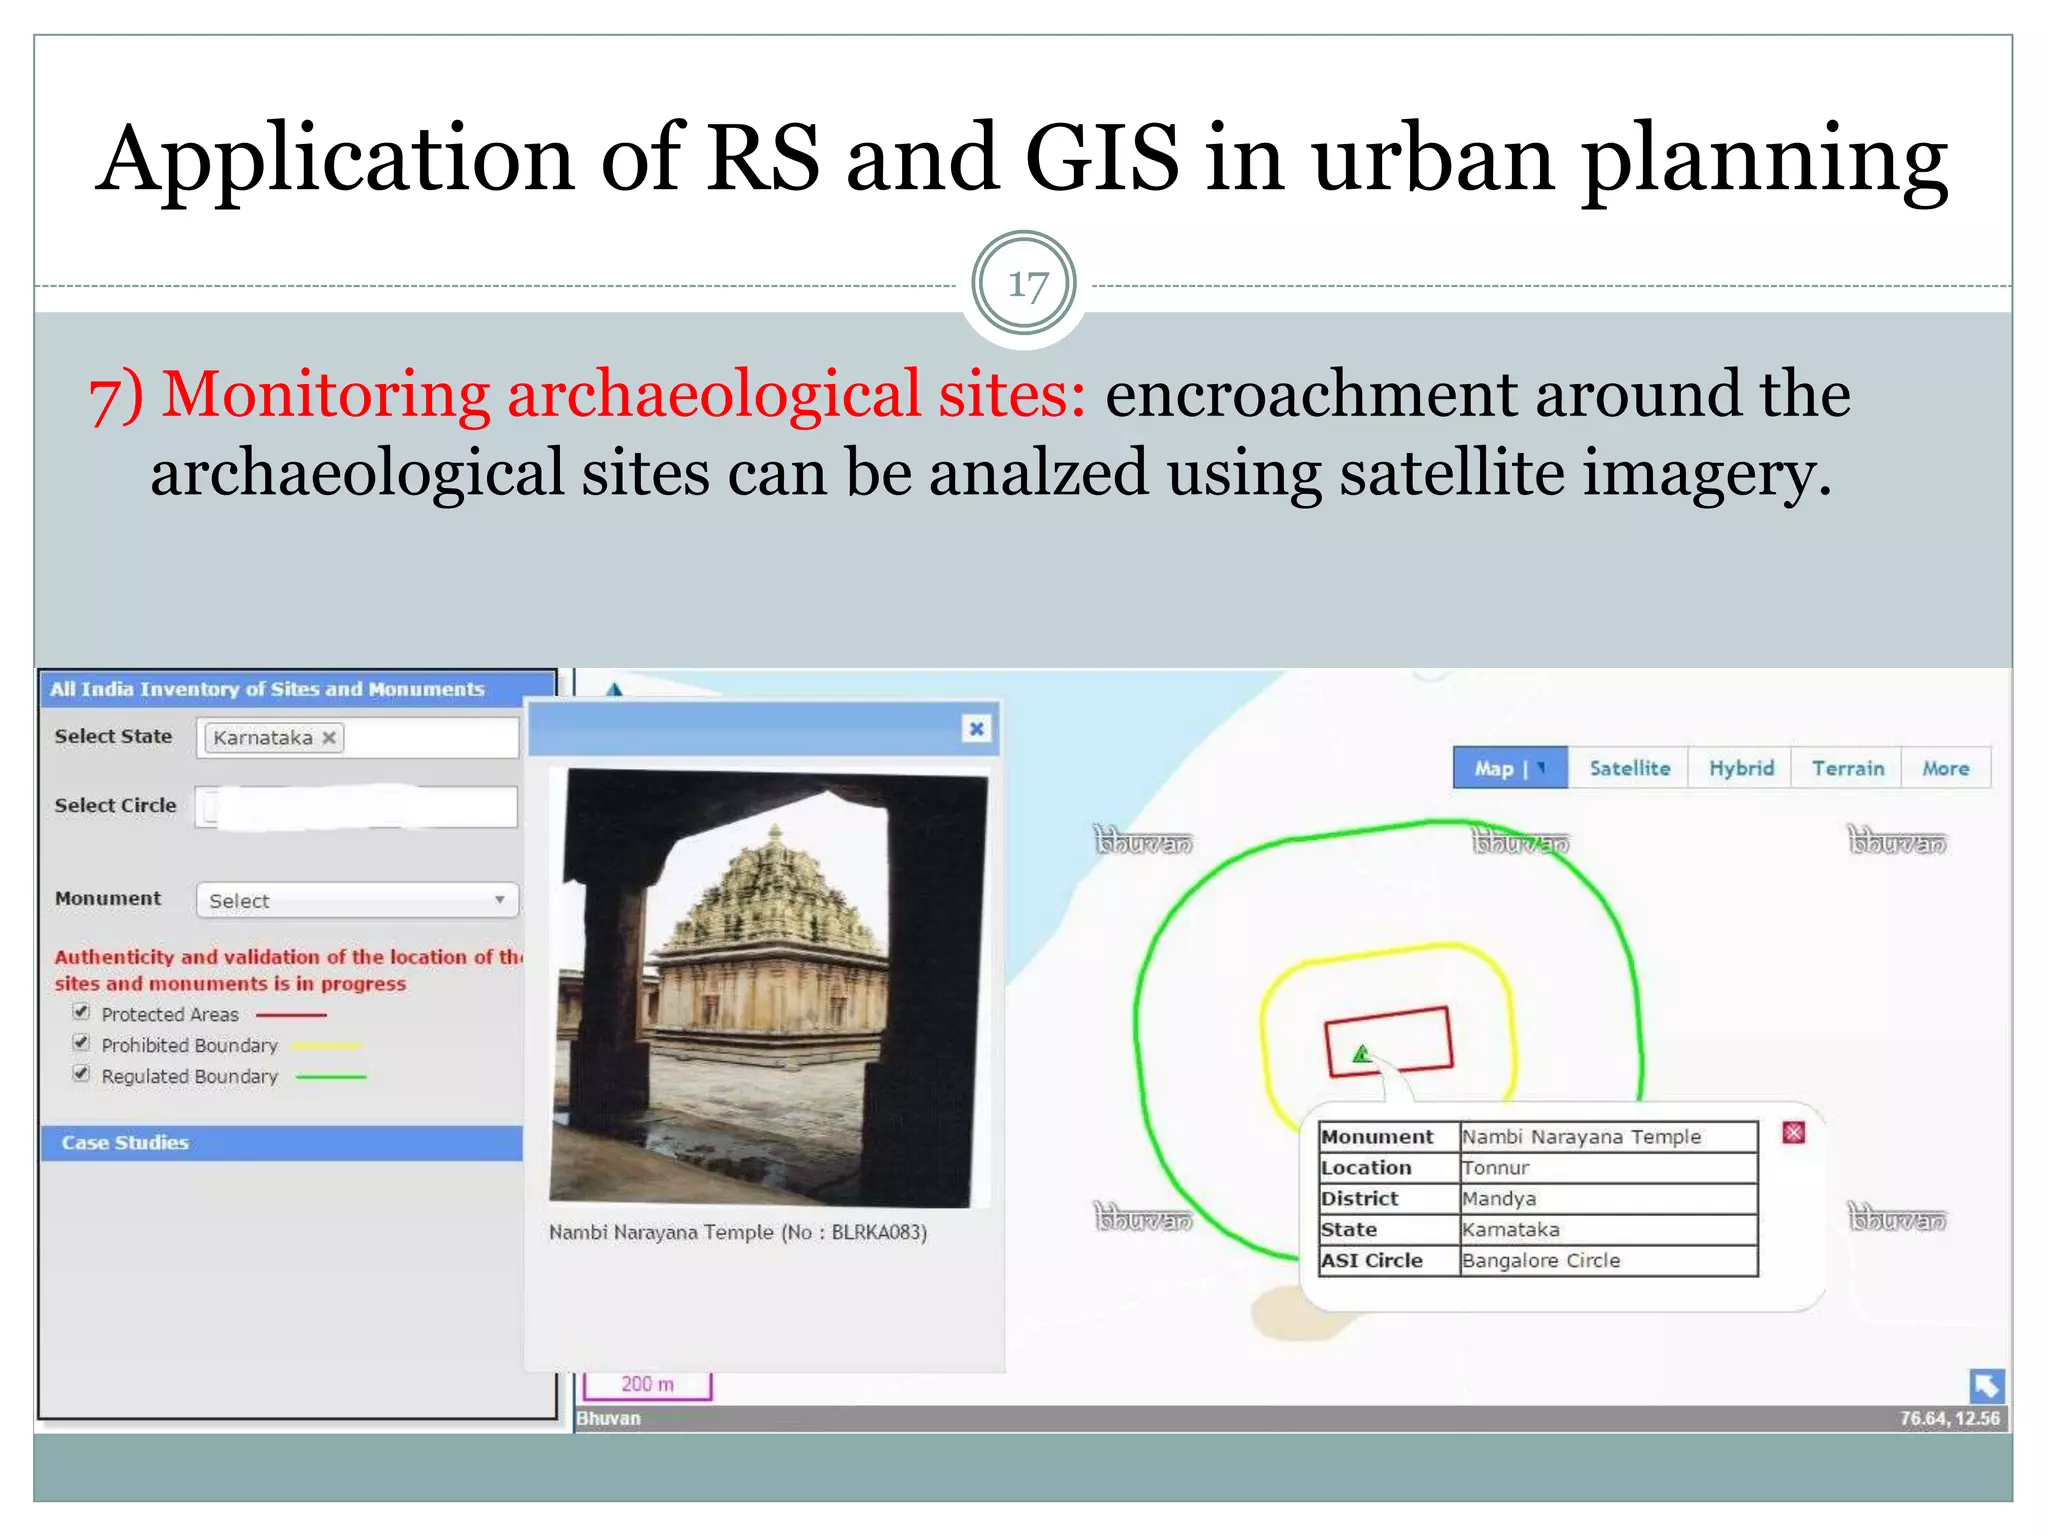Click the blue arrow icon at map corner

[1986, 1385]
